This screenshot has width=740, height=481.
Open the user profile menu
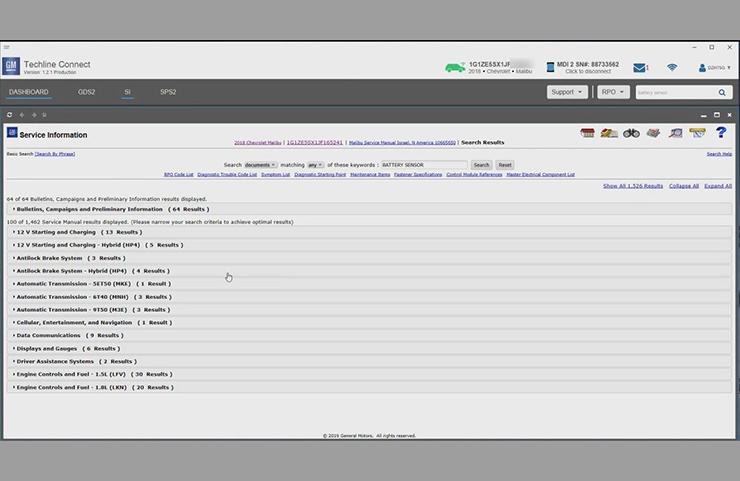pos(715,68)
